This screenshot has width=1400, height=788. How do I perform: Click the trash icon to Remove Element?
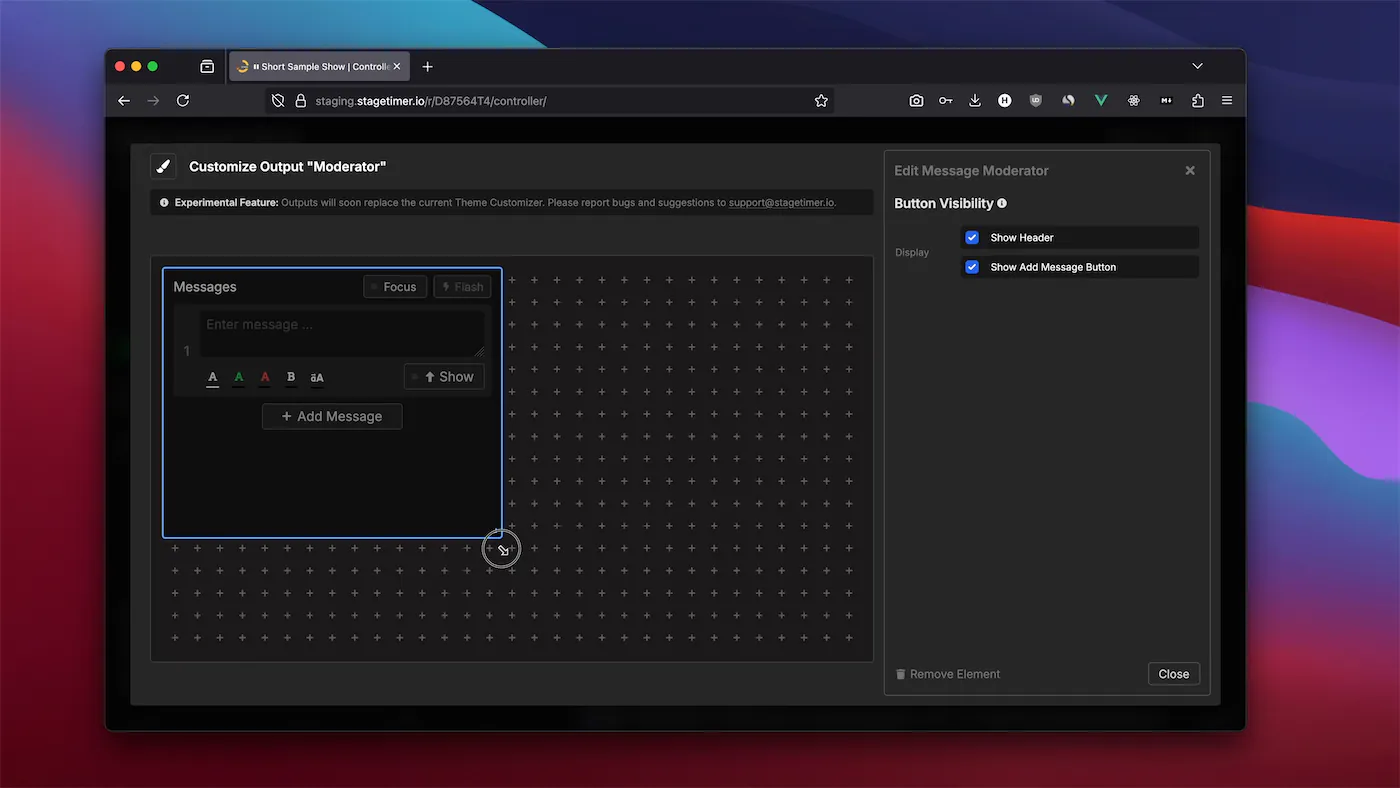(901, 673)
